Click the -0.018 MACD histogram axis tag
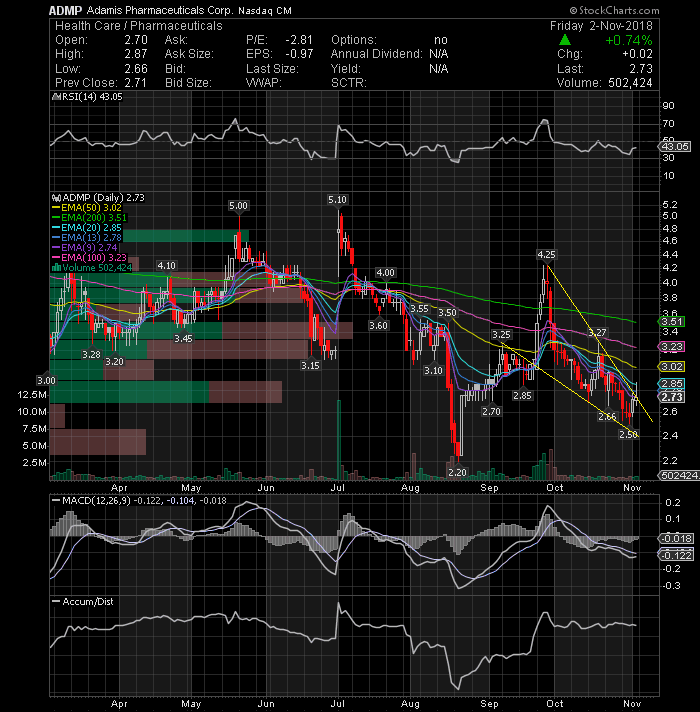 675,539
